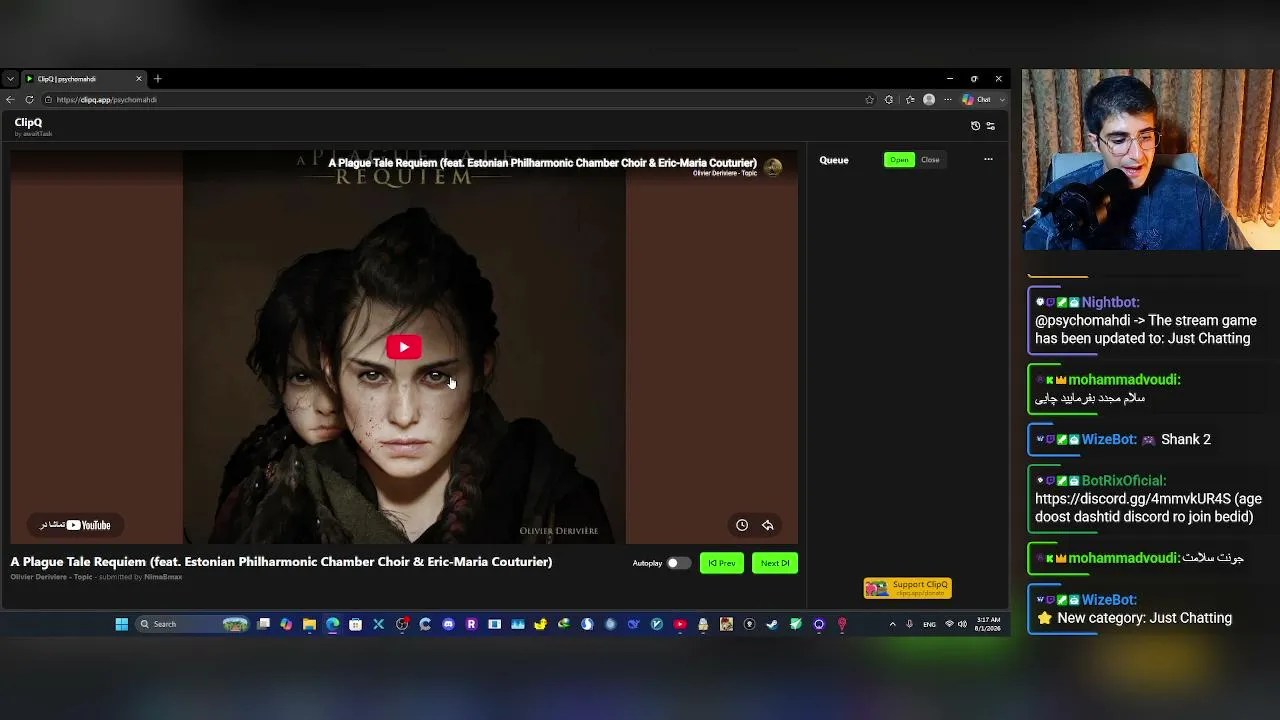Image resolution: width=1280 pixels, height=720 pixels.
Task: Open the Copilot Chat button
Action: point(977,100)
